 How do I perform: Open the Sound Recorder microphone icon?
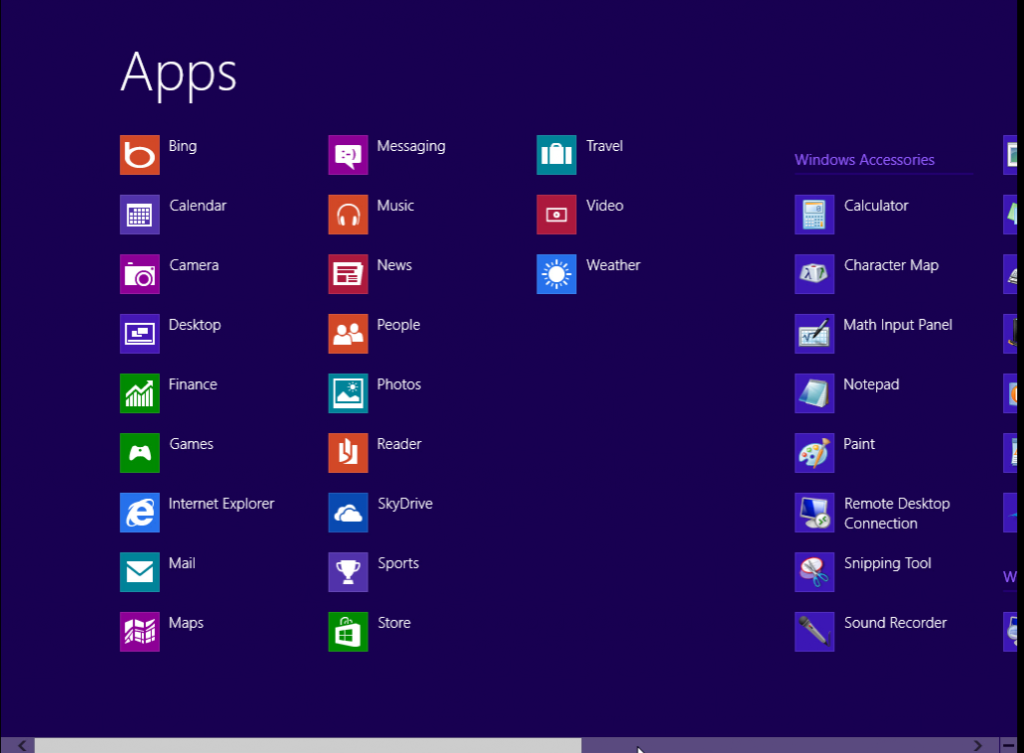[x=814, y=632]
